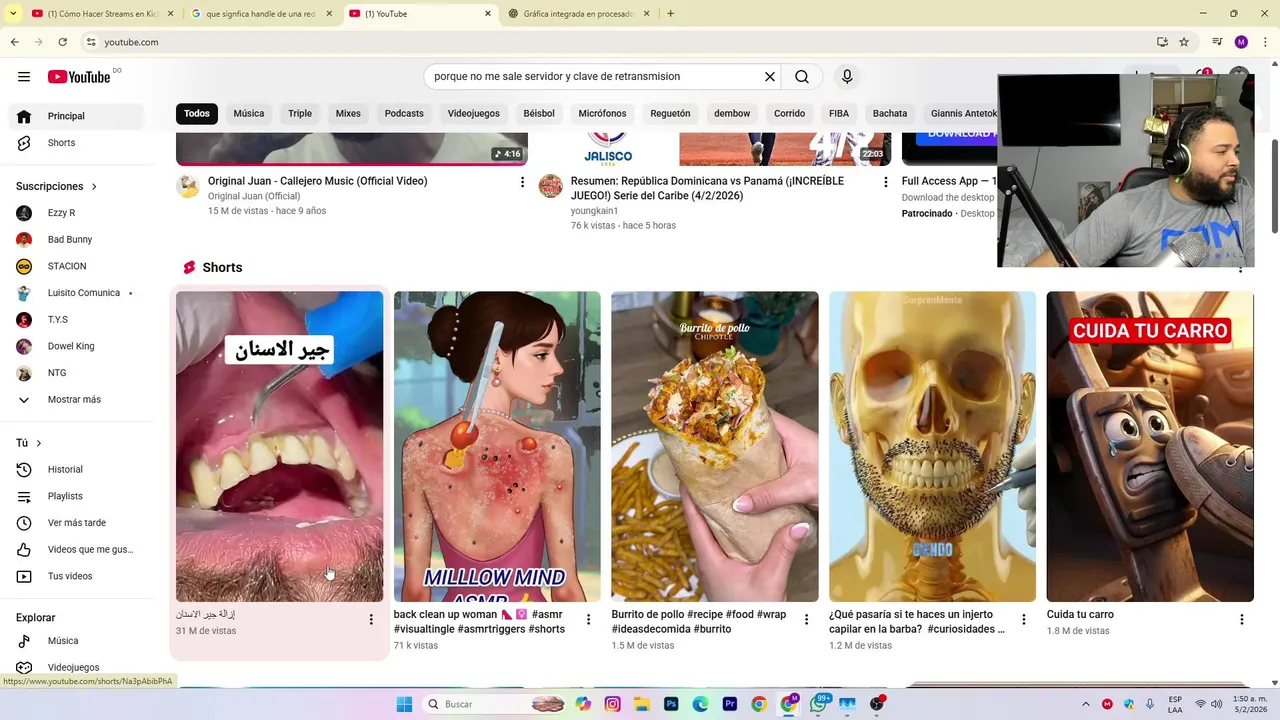Click the magnifier search button
Viewport: 1280px width, 720px height.
(802, 77)
